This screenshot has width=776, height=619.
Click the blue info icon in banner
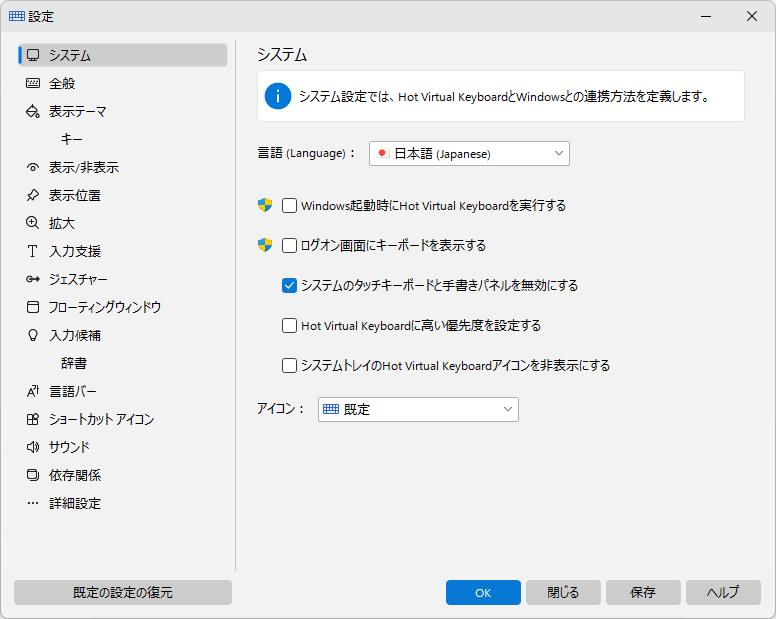pyautogui.click(x=278, y=96)
